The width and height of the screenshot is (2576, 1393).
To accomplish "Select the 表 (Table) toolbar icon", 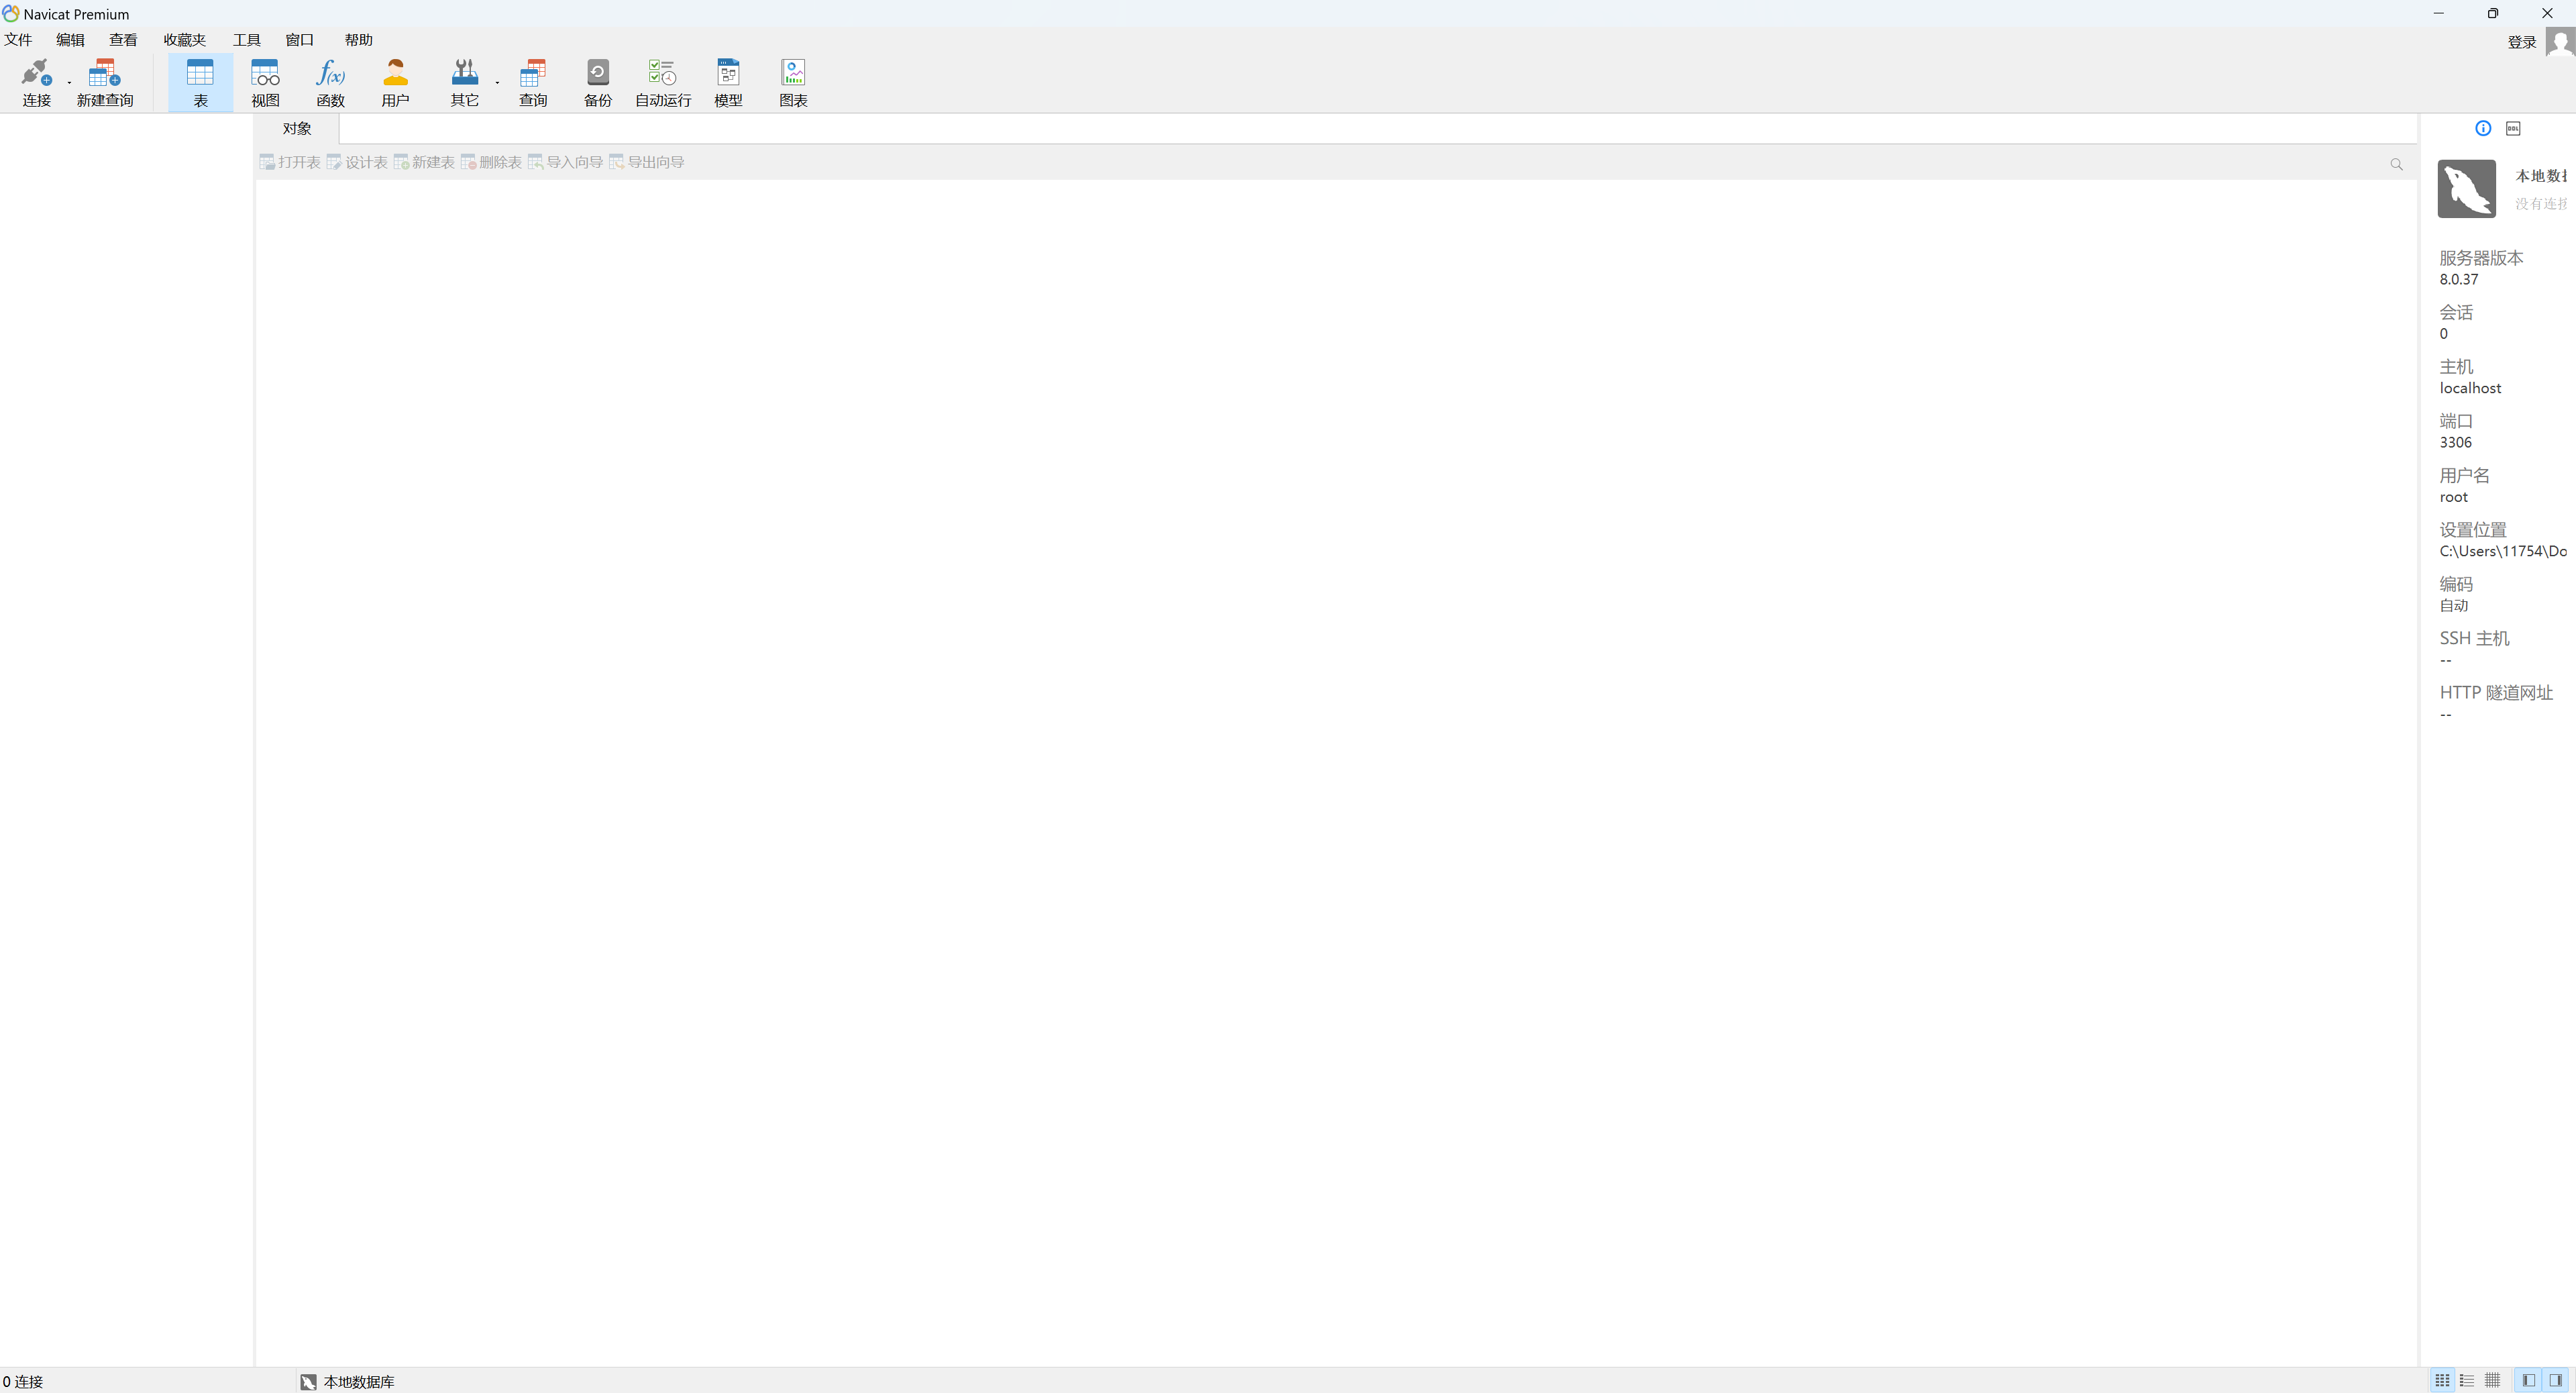I will (x=200, y=82).
